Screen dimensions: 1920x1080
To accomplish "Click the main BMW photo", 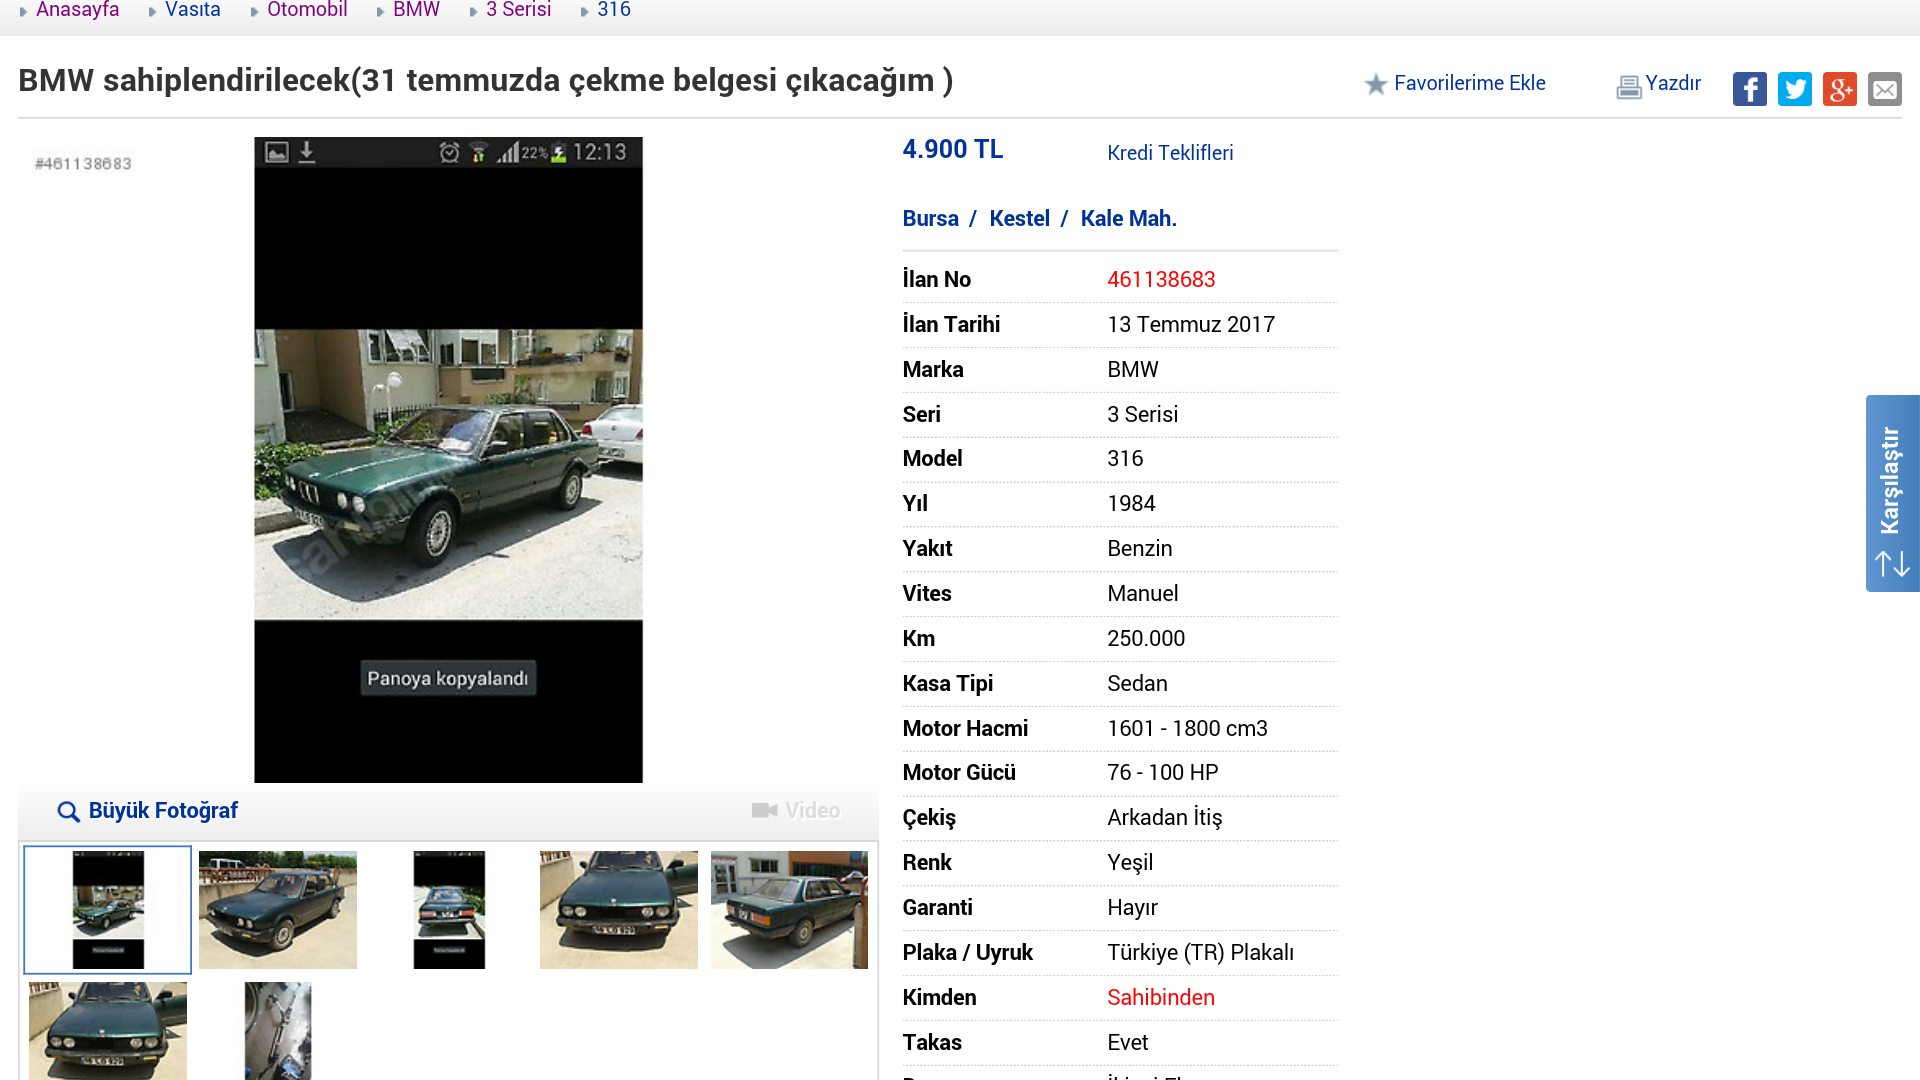I will coord(448,460).
